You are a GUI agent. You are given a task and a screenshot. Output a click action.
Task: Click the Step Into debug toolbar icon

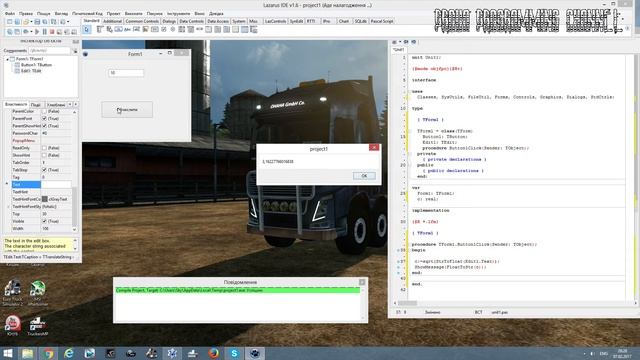59,32
